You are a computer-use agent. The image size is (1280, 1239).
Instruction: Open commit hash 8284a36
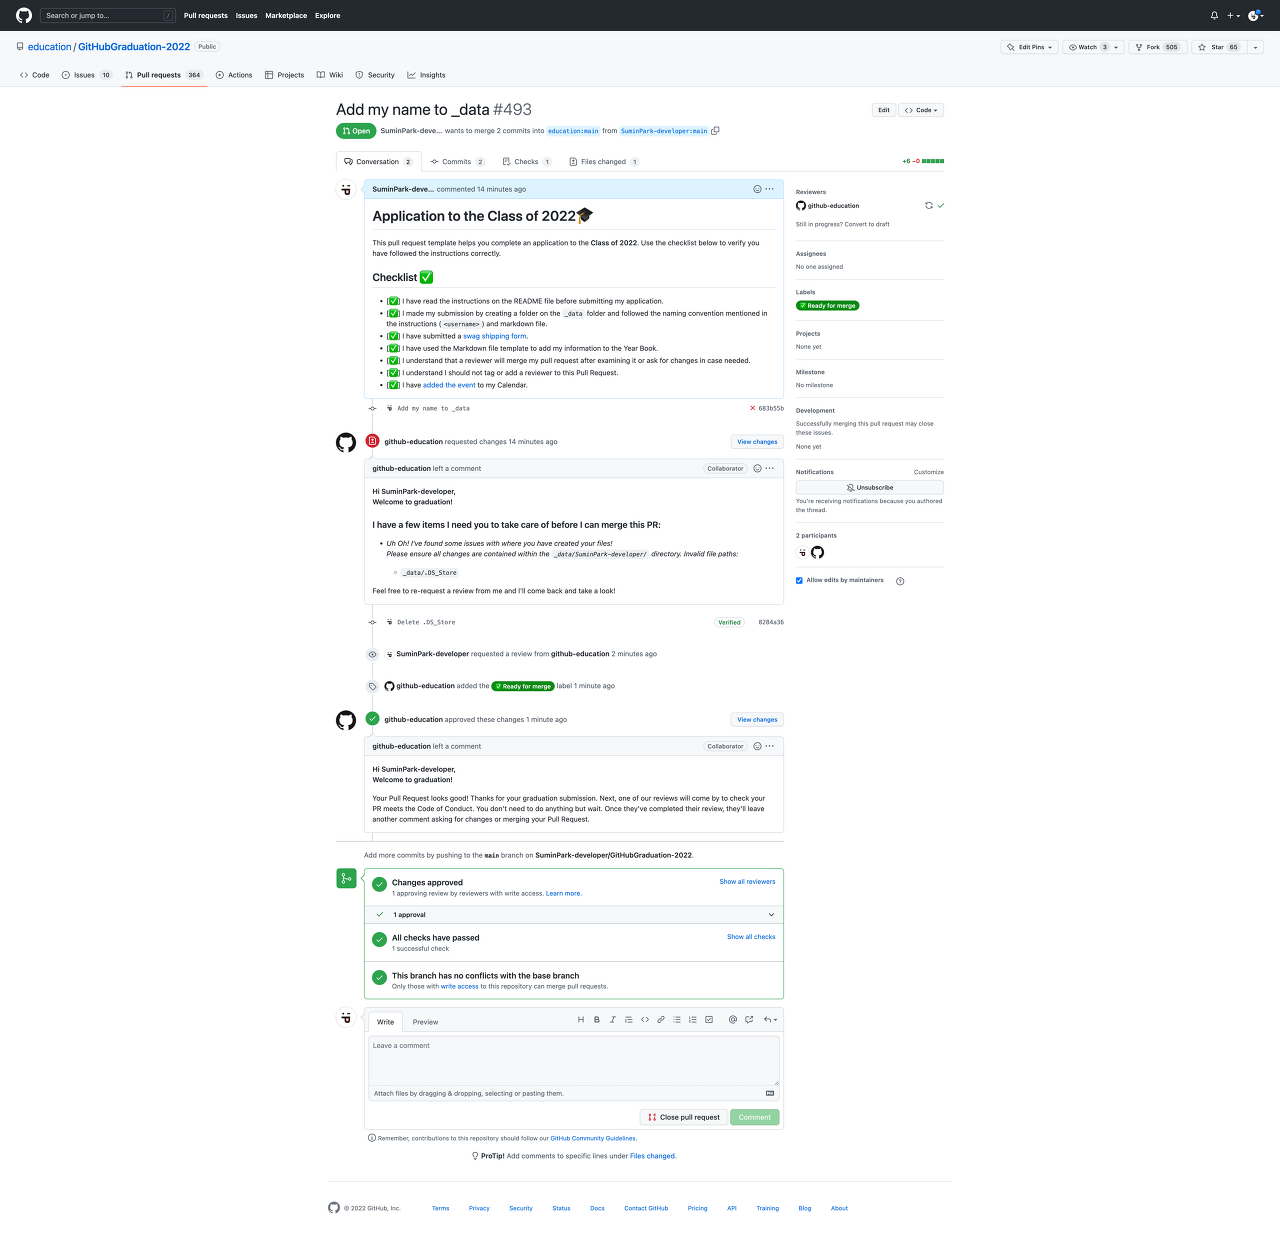[x=771, y=622]
